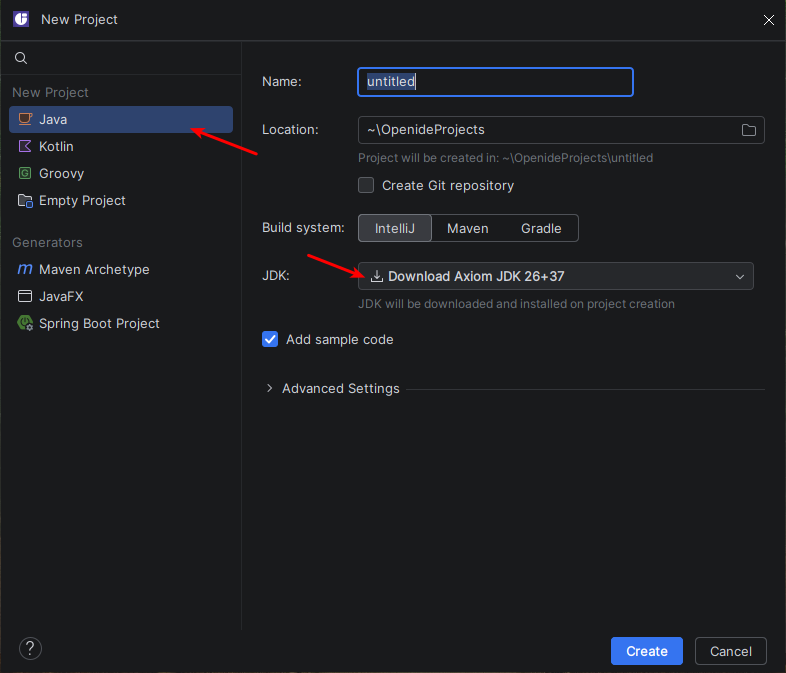Viewport: 786px width, 673px height.
Task: Open the JDK dropdown arrow
Action: tap(739, 277)
